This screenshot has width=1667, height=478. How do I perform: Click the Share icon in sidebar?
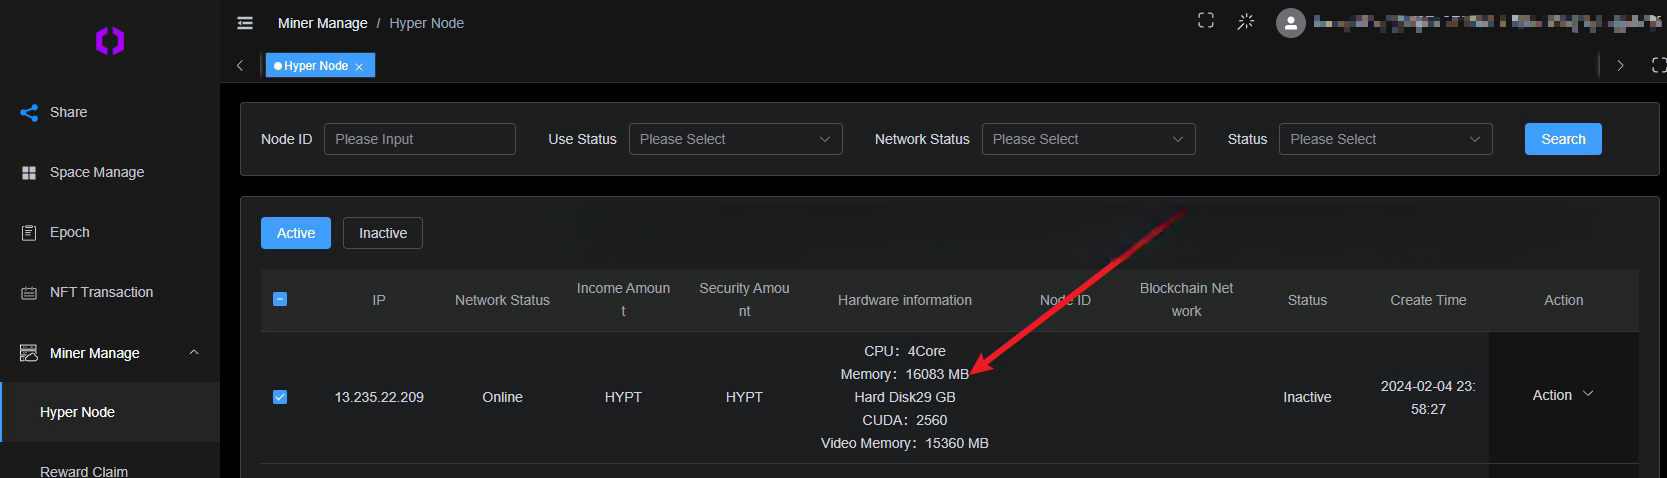click(29, 113)
